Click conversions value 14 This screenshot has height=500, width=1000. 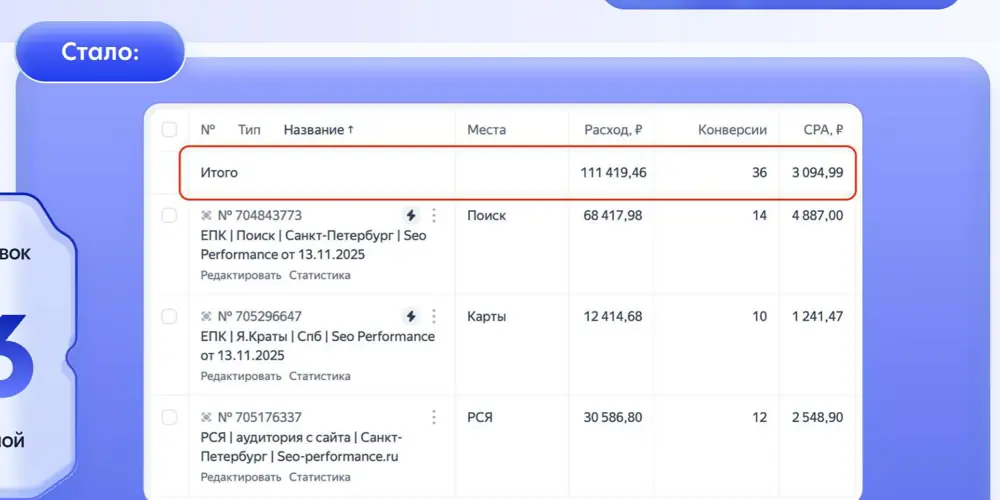pos(760,216)
